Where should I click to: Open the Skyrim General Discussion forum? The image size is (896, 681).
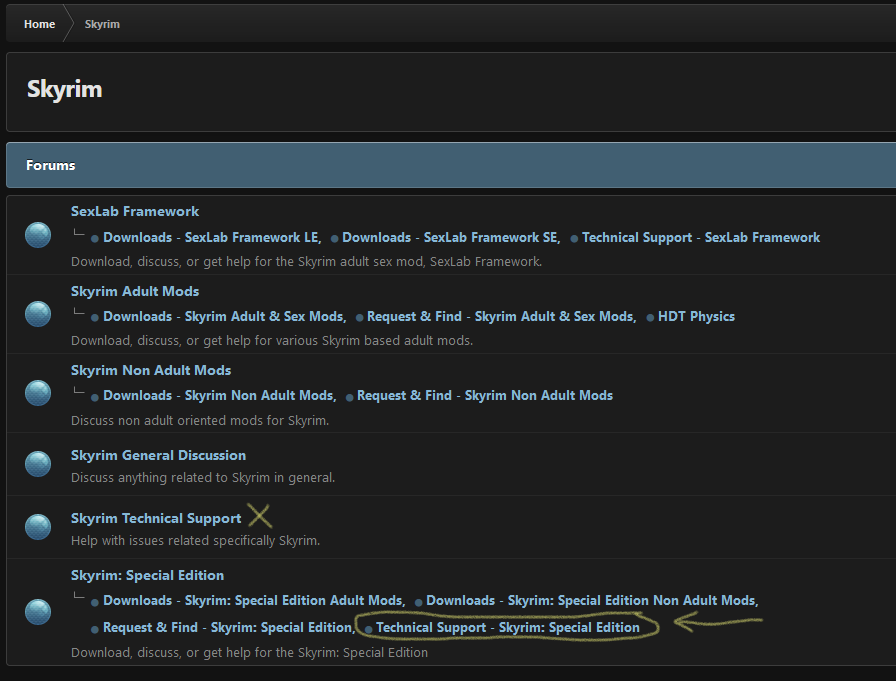click(x=158, y=455)
